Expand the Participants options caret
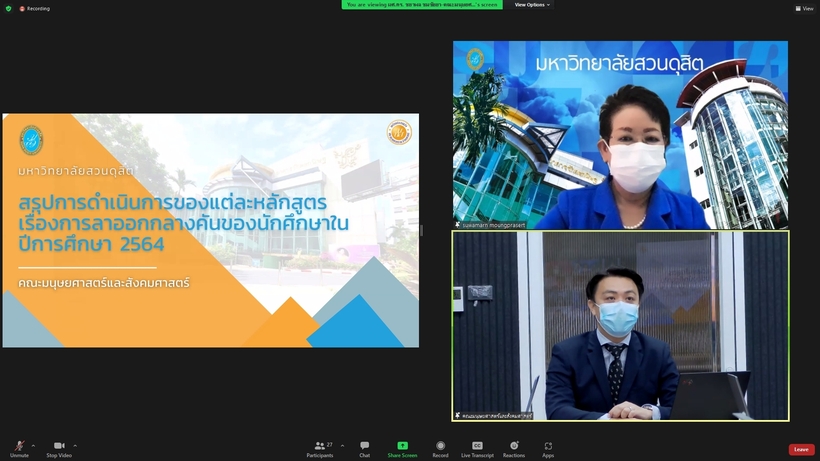 pos(343,446)
